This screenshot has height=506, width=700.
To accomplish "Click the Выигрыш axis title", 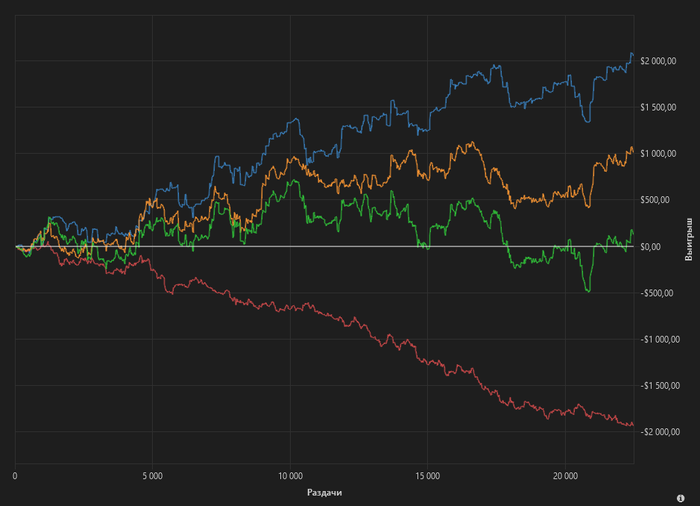I will pyautogui.click(x=689, y=239).
